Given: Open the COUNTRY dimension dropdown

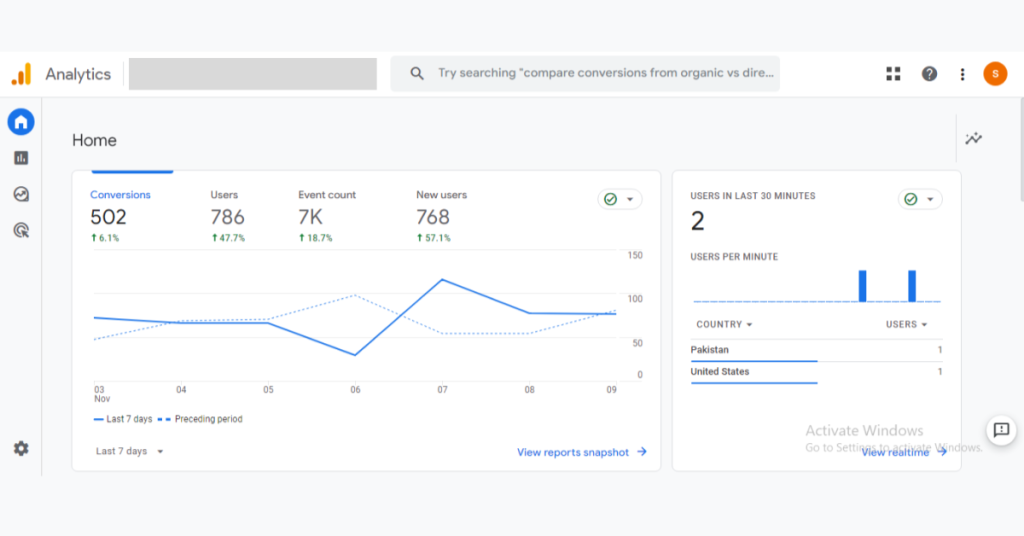Looking at the screenshot, I should click(724, 324).
